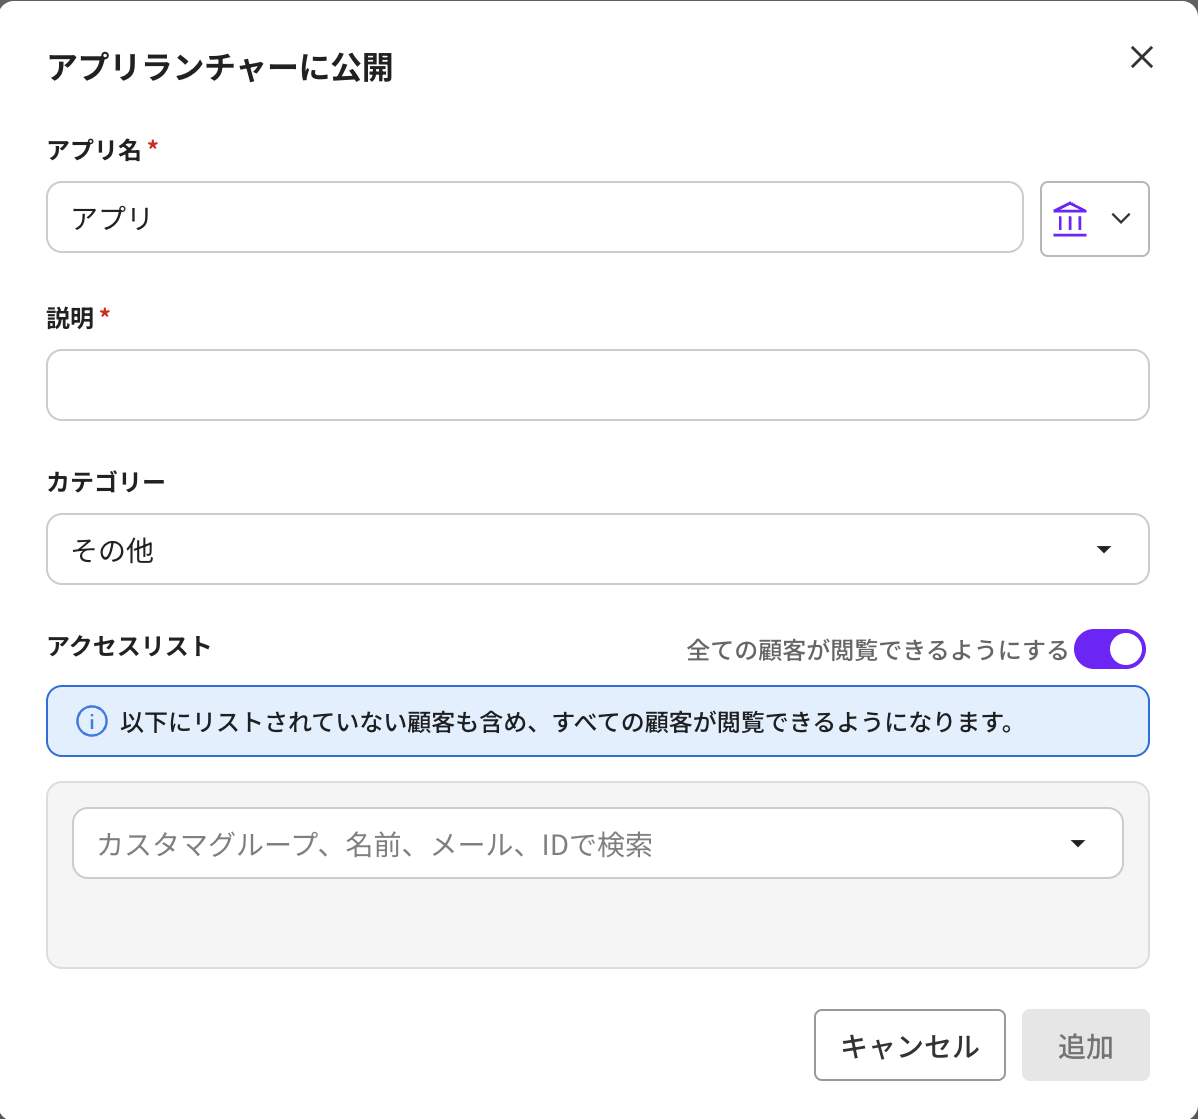Click the アプリ名 field label

94,150
